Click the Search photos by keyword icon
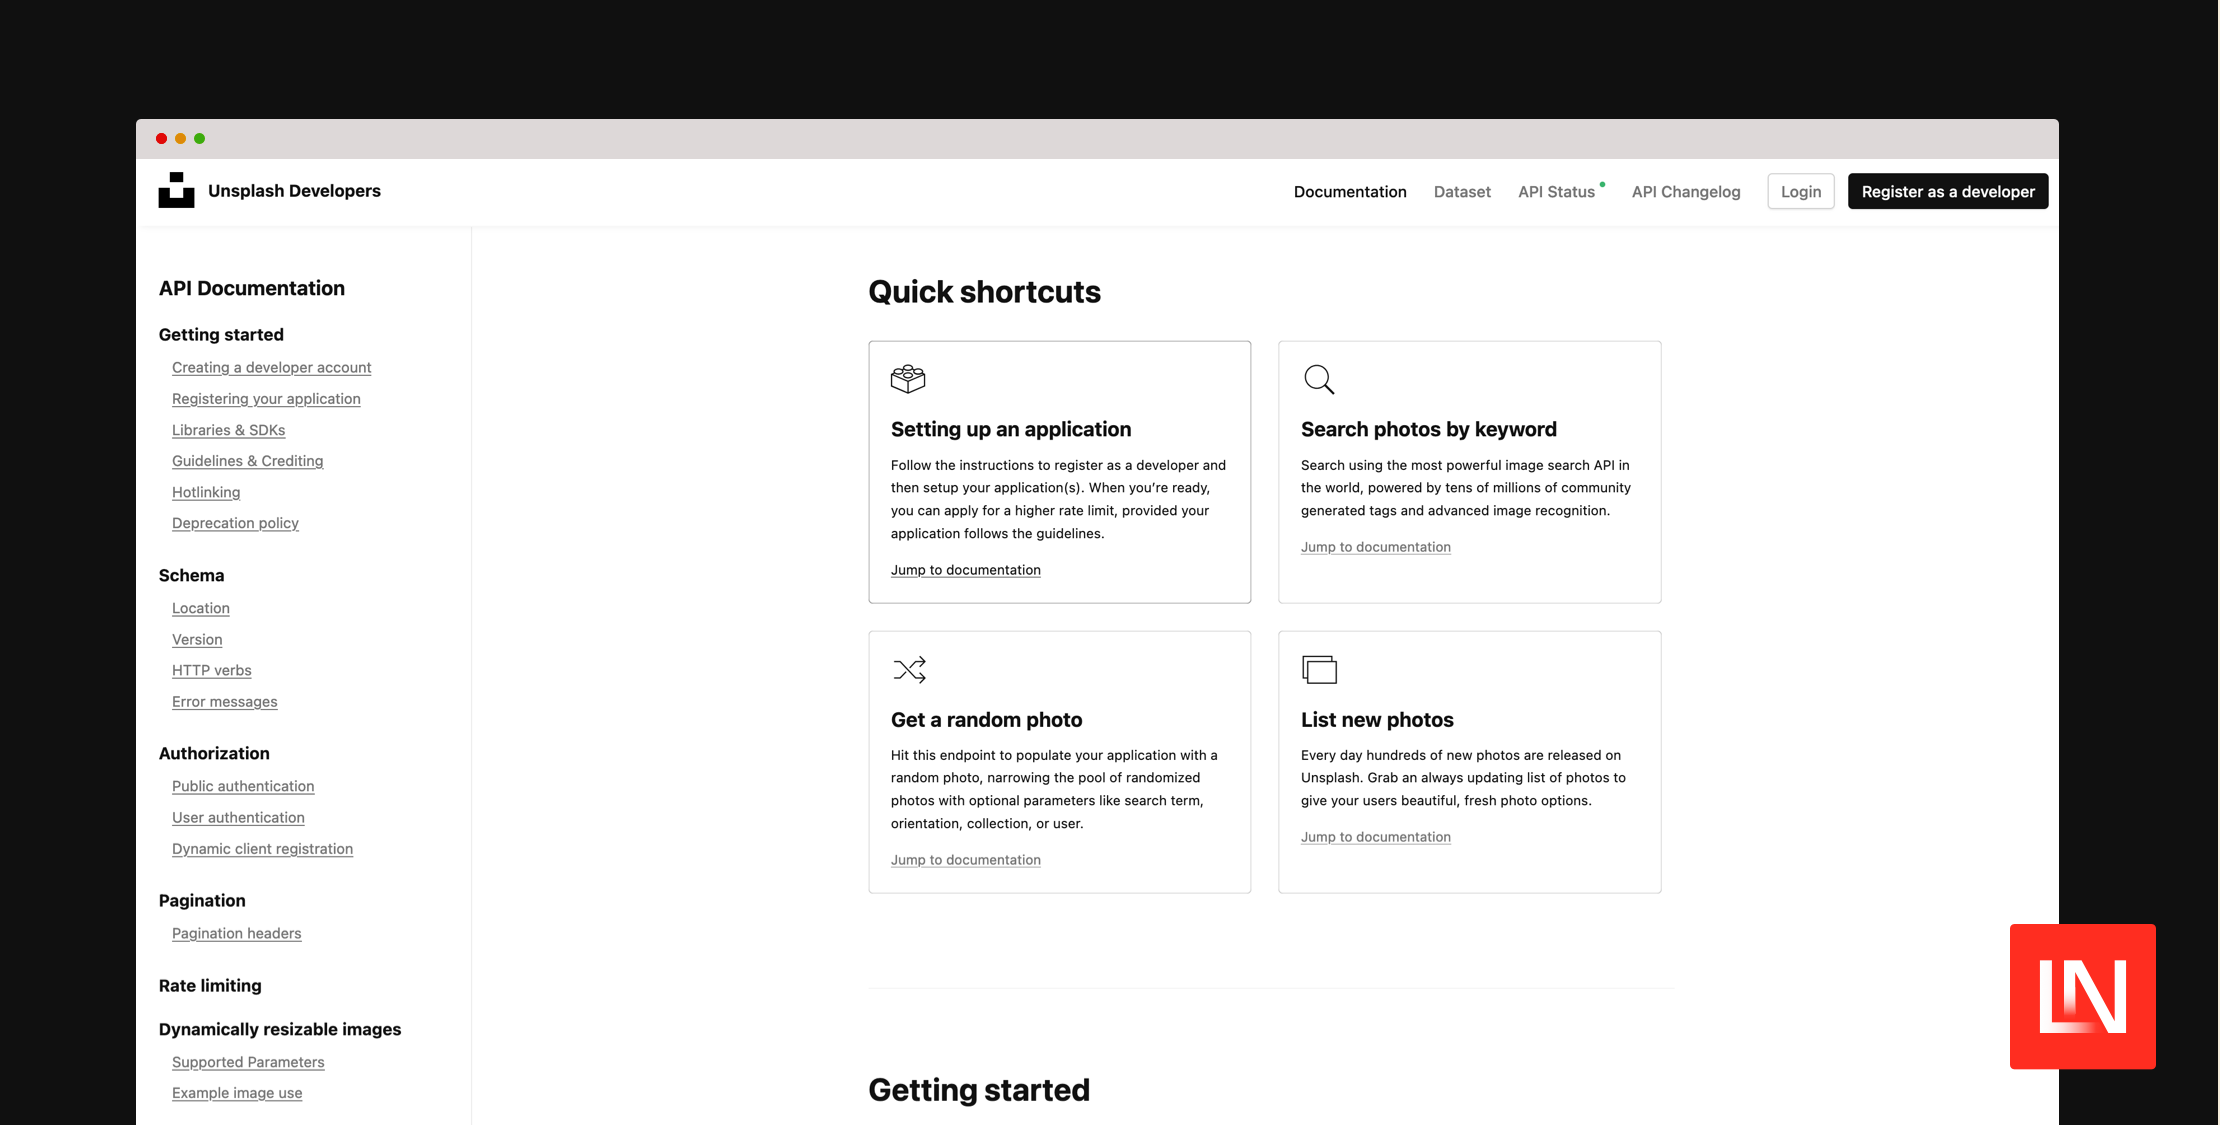This screenshot has width=2220, height=1125. pyautogui.click(x=1318, y=379)
